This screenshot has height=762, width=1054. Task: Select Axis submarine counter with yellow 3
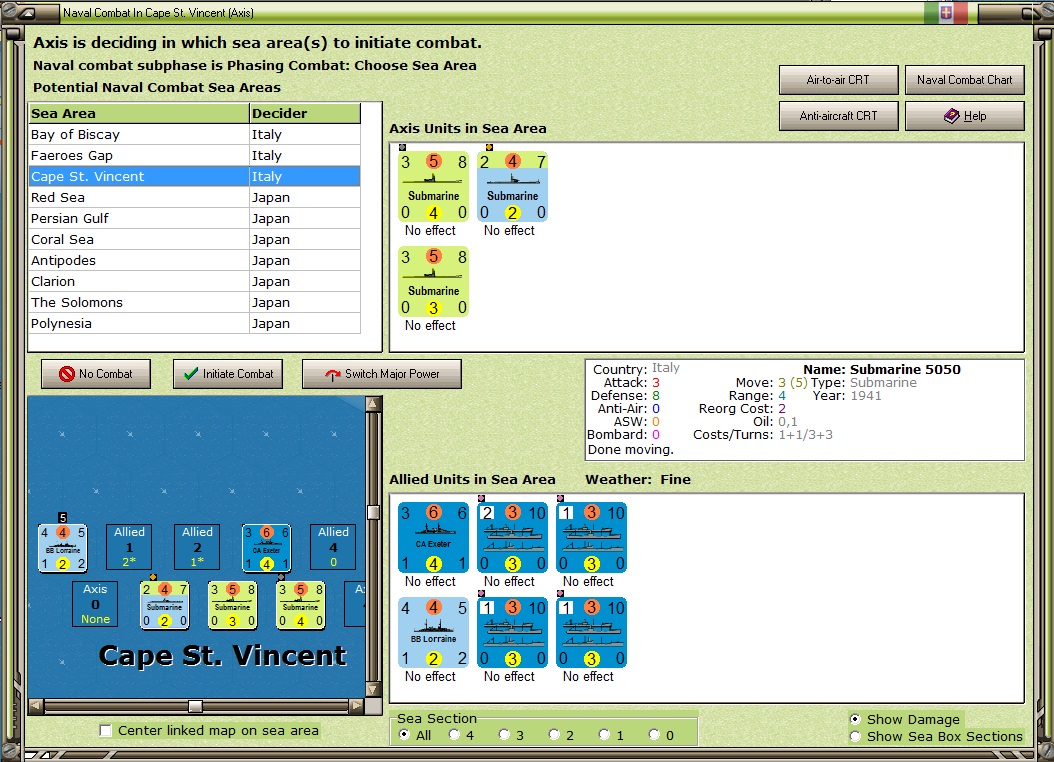point(434,282)
